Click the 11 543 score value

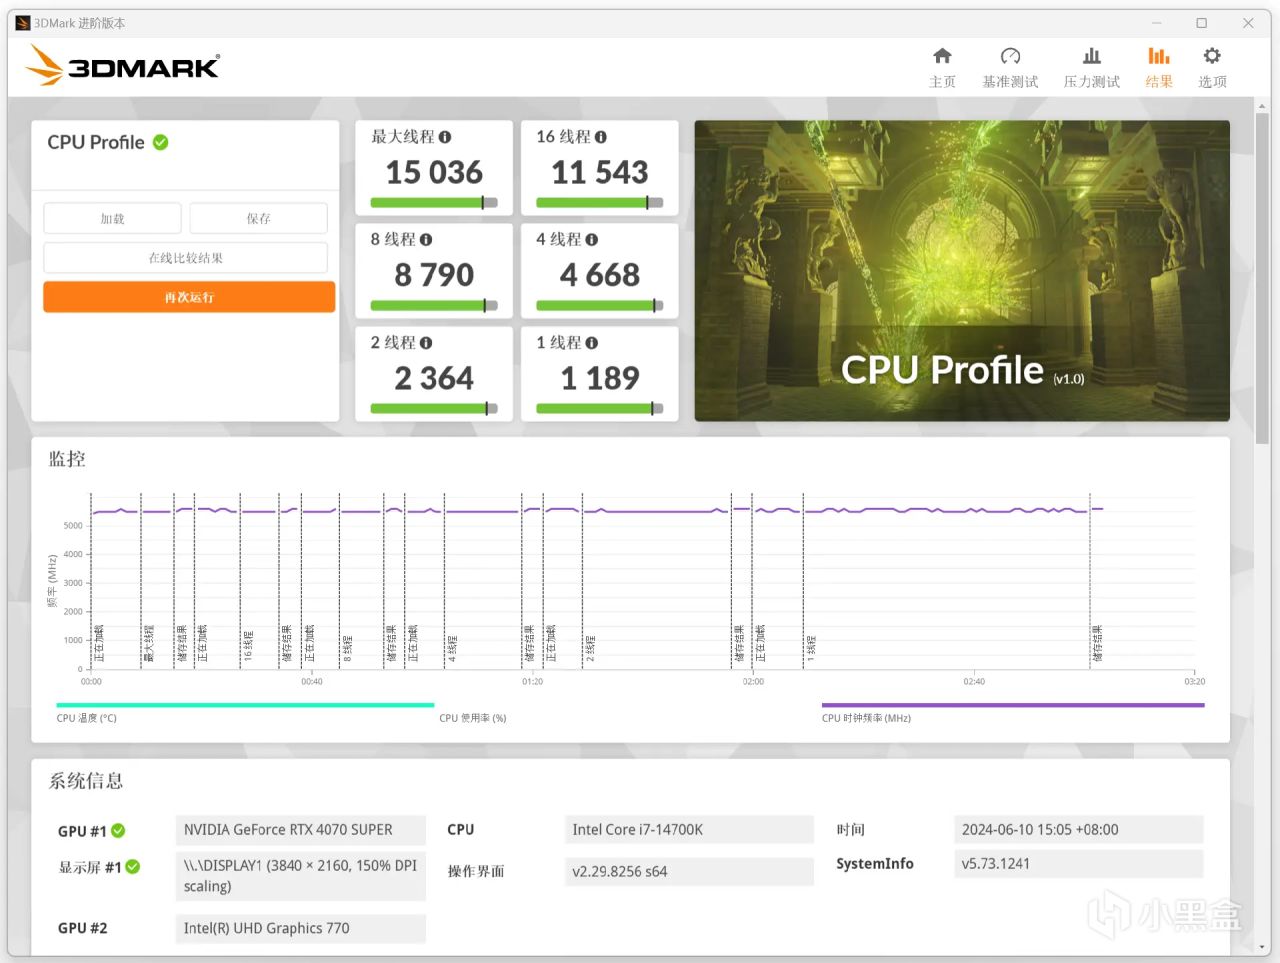600,173
